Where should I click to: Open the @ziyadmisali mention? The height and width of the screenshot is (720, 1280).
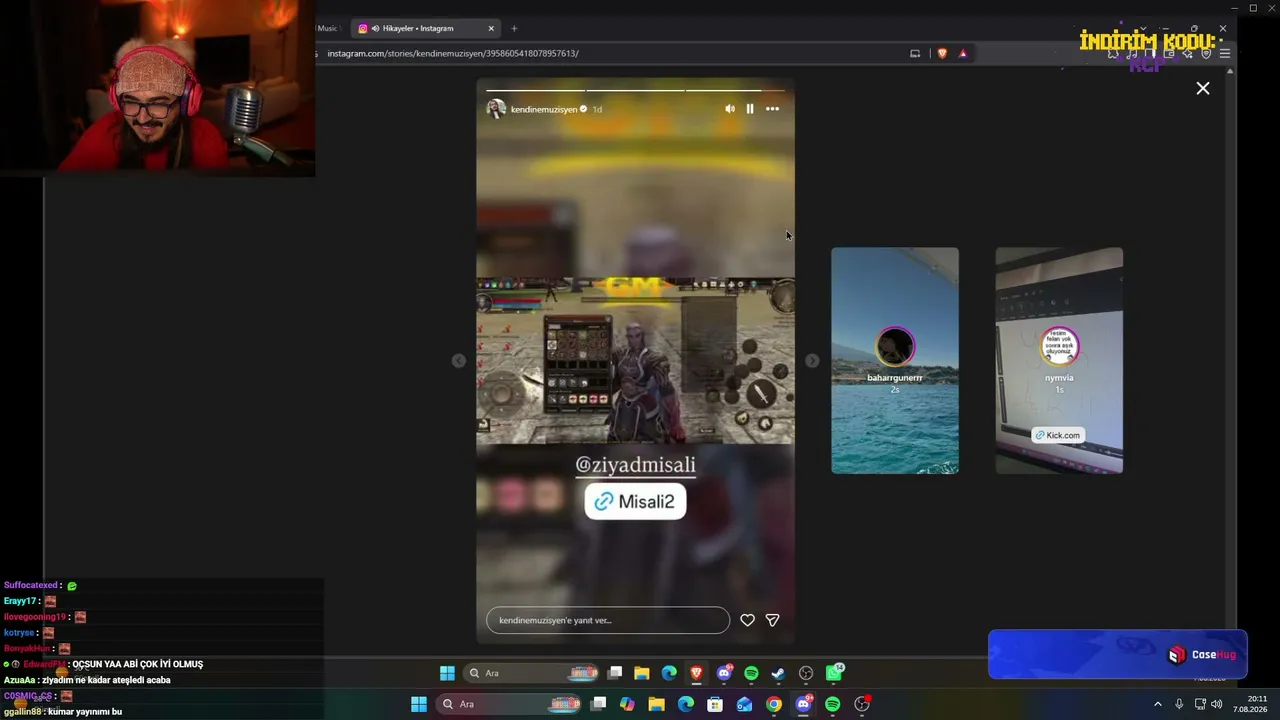click(635, 465)
